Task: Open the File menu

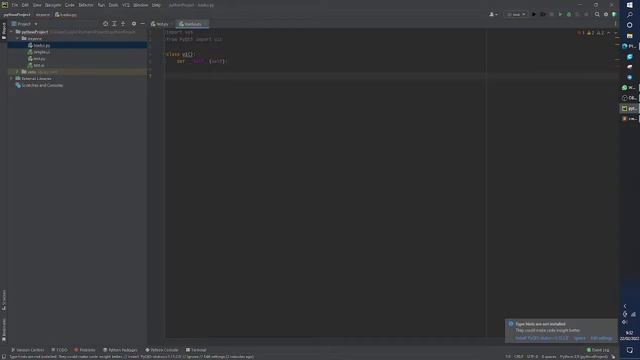Action: [x=15, y=5]
